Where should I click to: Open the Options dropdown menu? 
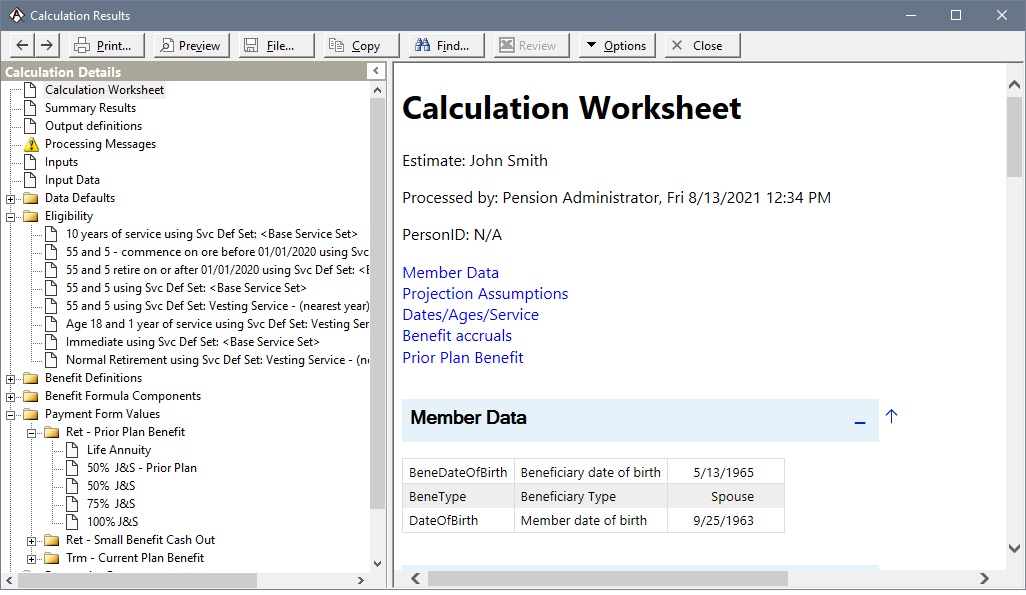pyautogui.click(x=616, y=45)
